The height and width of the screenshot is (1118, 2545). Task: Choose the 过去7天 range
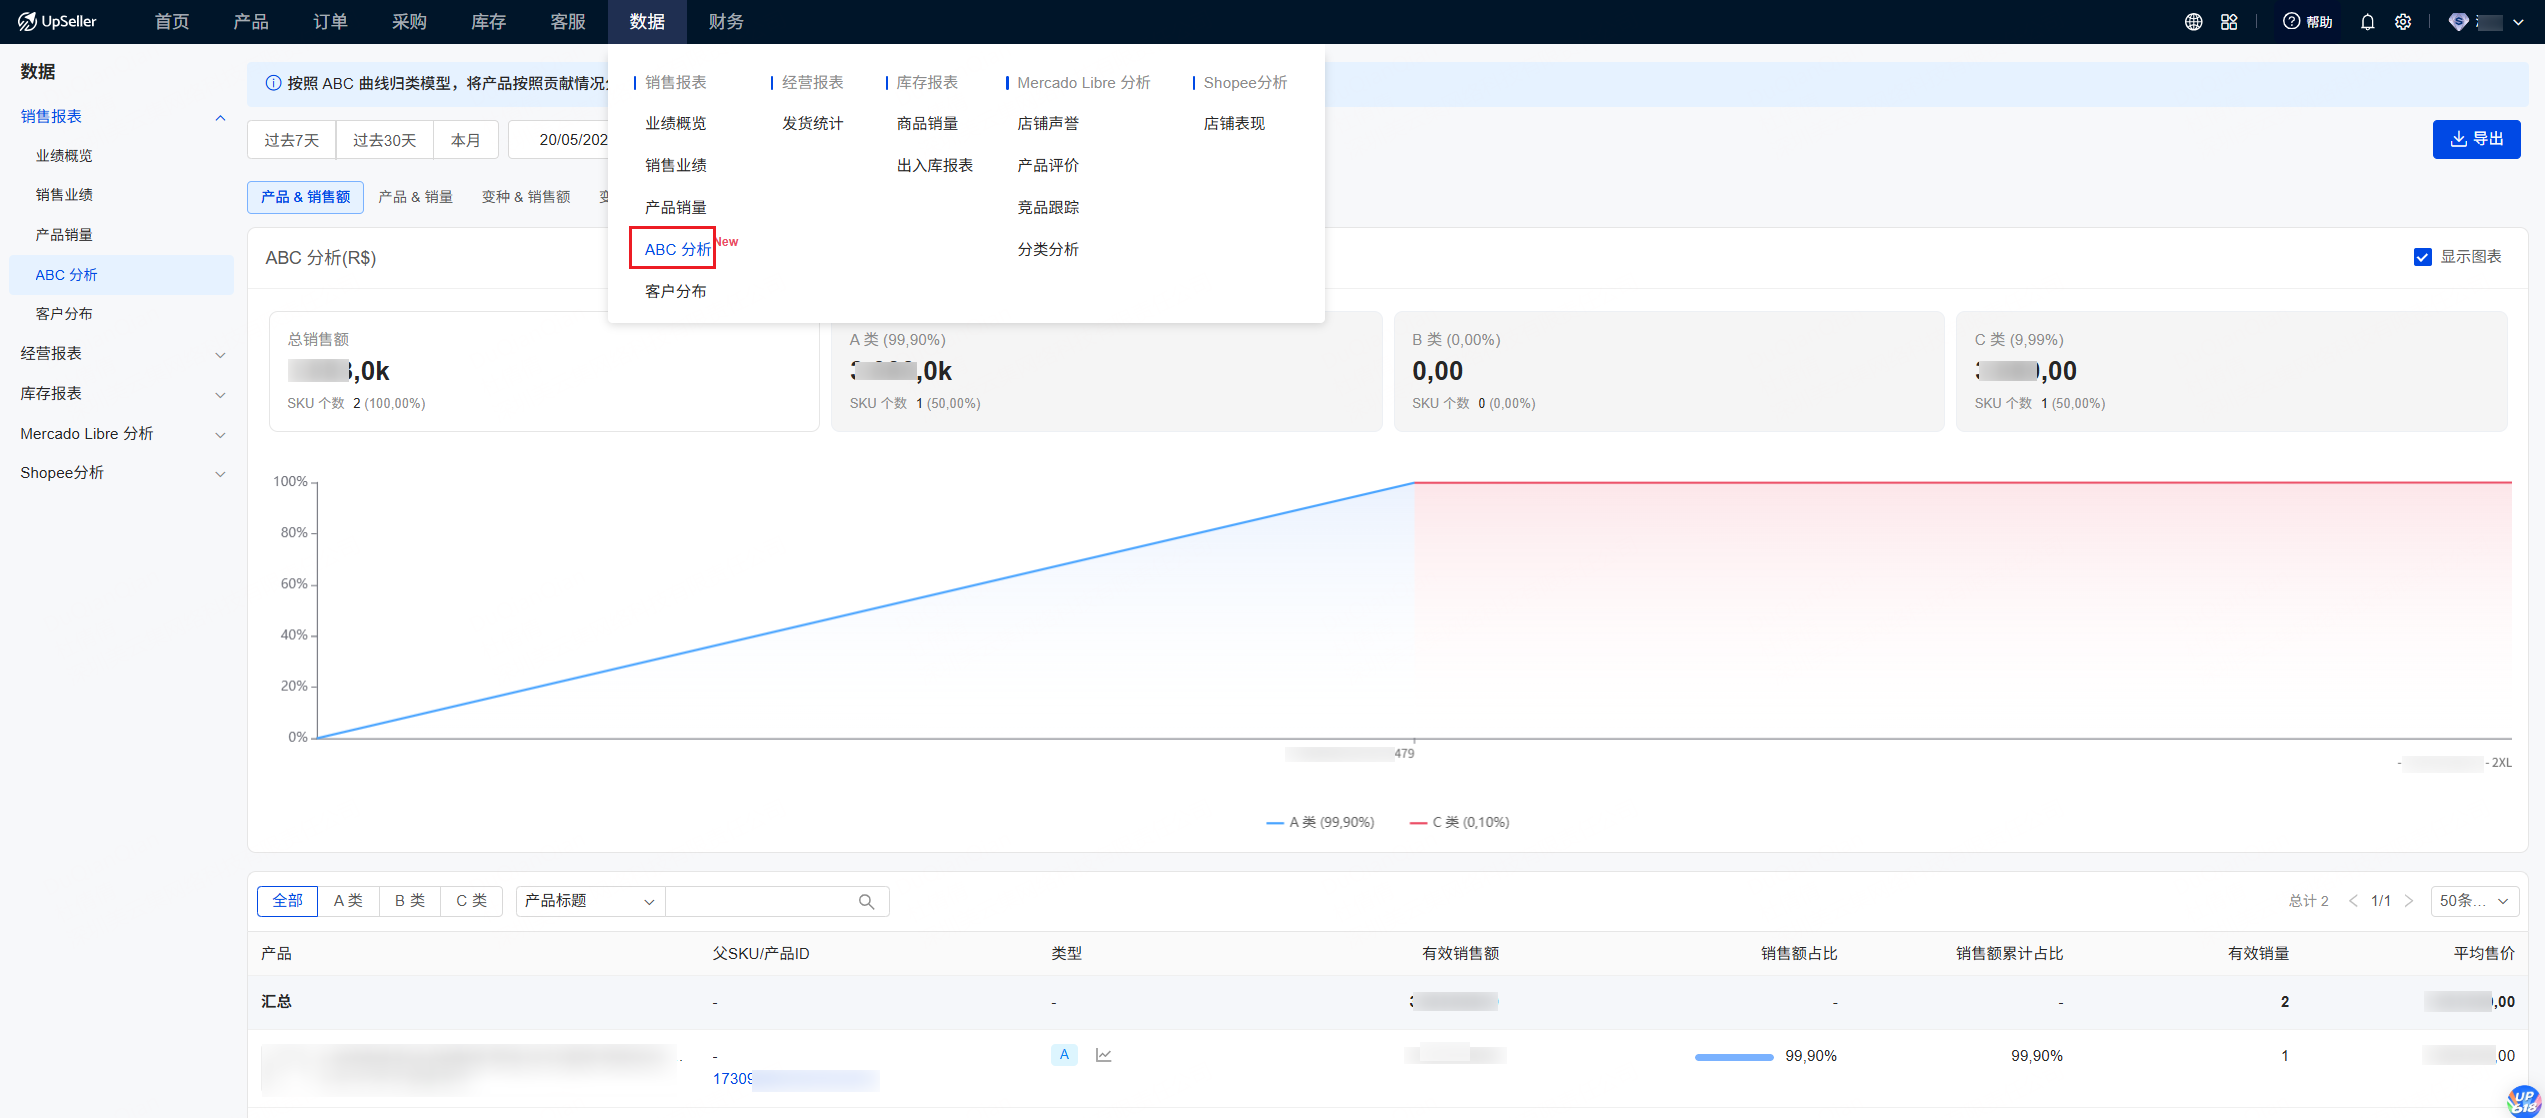292,140
